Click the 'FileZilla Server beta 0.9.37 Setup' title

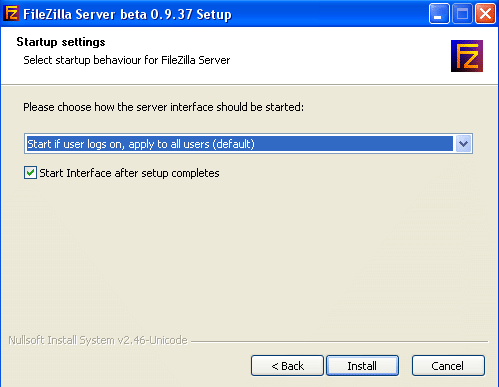[x=127, y=14]
